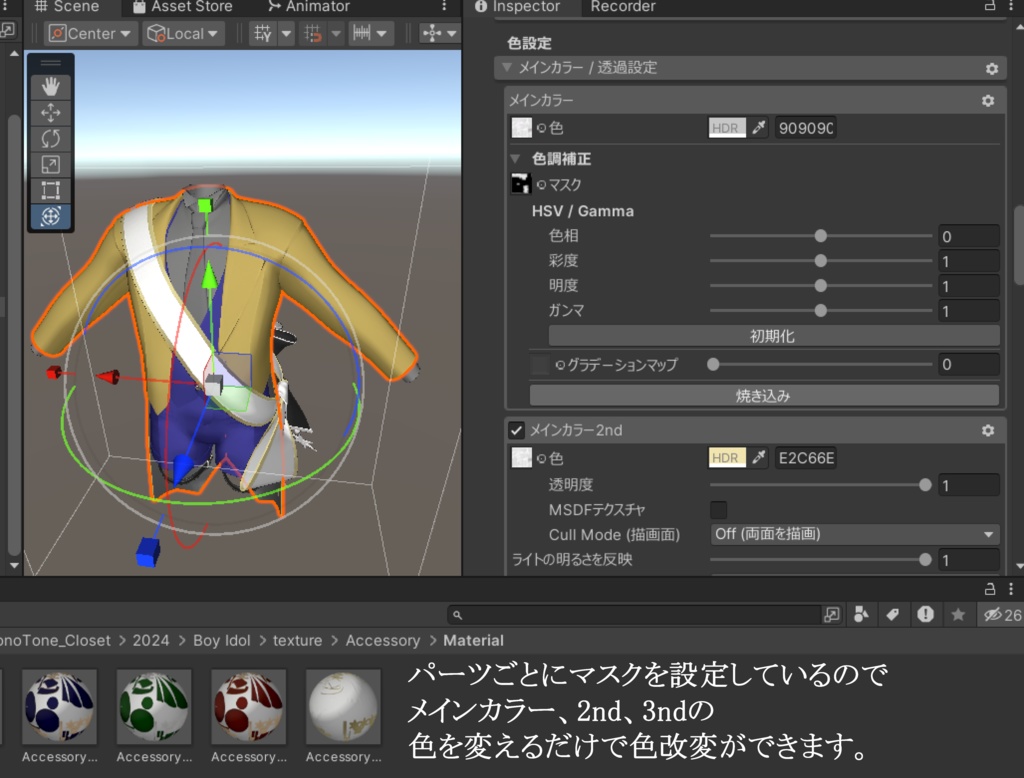Select the red Accessory material thumbnail
Image resolution: width=1024 pixels, height=778 pixels.
(x=249, y=707)
